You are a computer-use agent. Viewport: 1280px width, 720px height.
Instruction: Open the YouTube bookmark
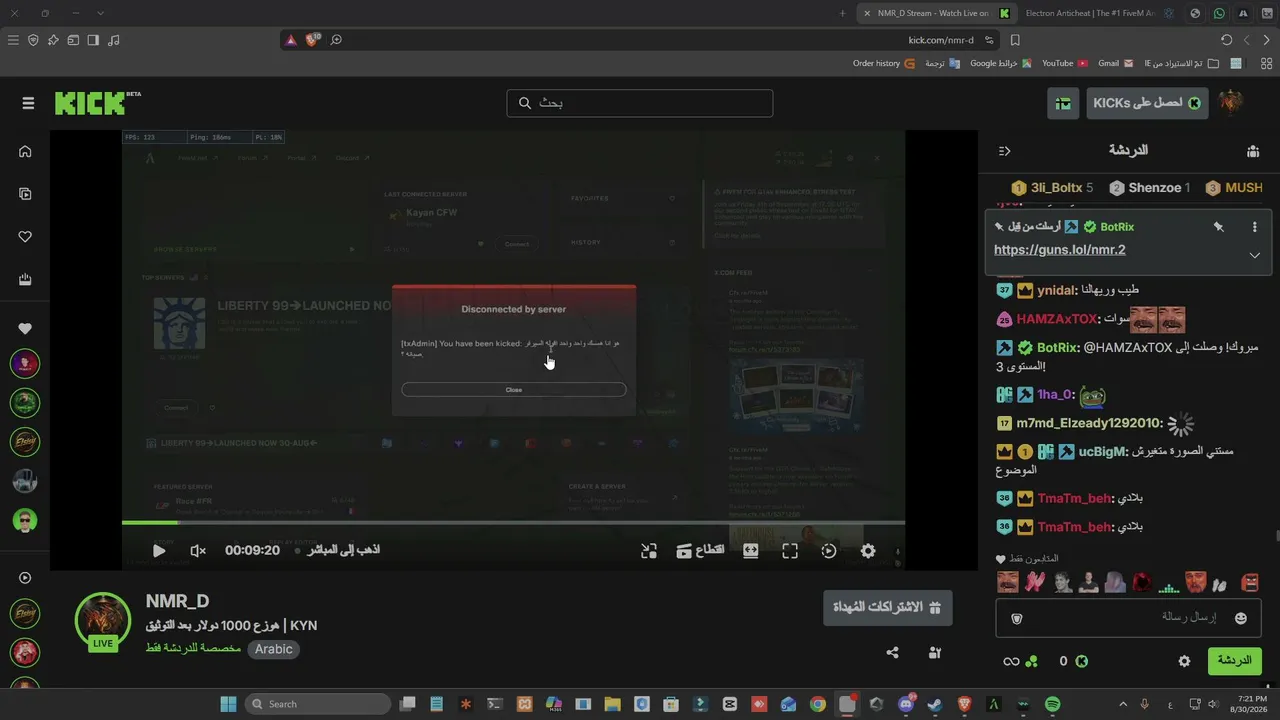1065,63
